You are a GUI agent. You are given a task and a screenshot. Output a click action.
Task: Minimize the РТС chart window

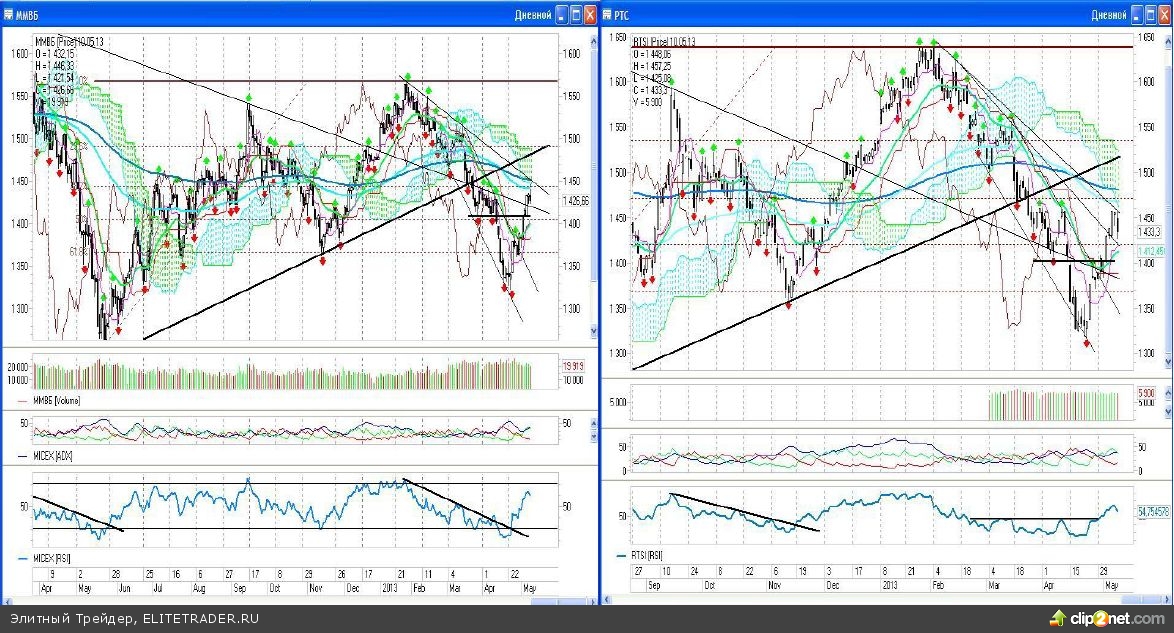pyautogui.click(x=1136, y=15)
